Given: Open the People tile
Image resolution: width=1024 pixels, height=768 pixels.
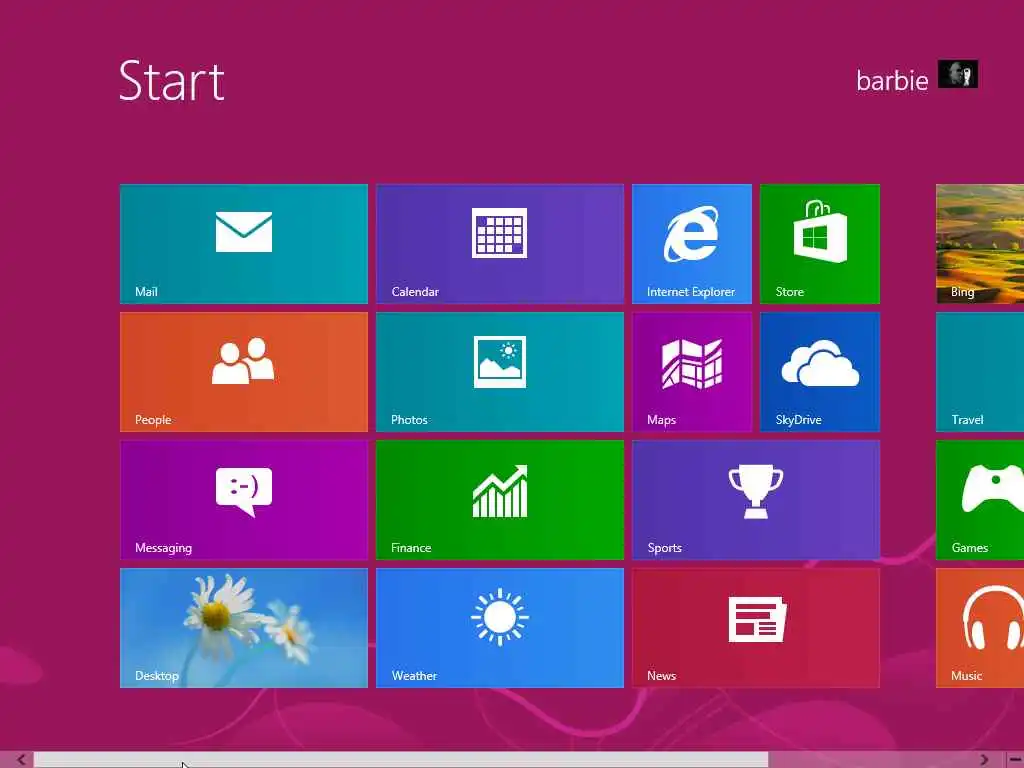Looking at the screenshot, I should click(x=244, y=372).
